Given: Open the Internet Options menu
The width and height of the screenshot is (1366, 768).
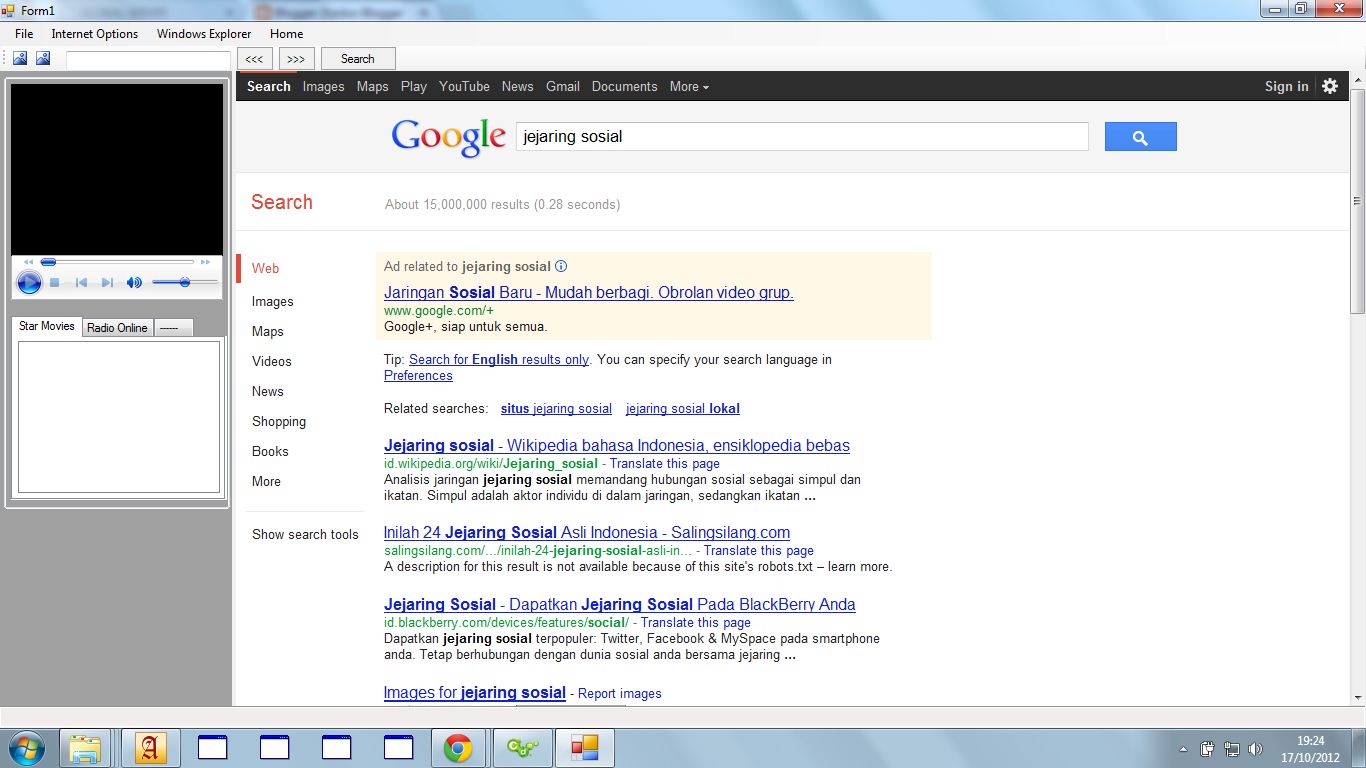Looking at the screenshot, I should tap(95, 34).
